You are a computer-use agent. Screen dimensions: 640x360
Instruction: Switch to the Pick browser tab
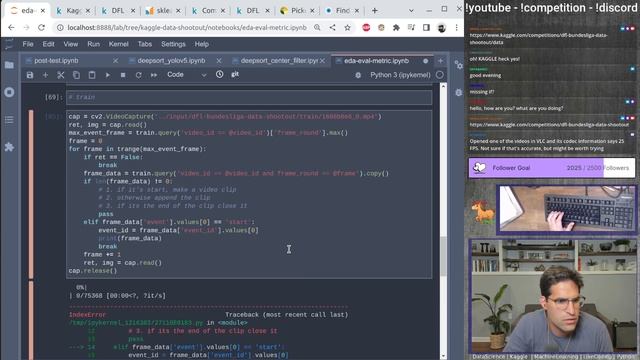pyautogui.click(x=297, y=11)
